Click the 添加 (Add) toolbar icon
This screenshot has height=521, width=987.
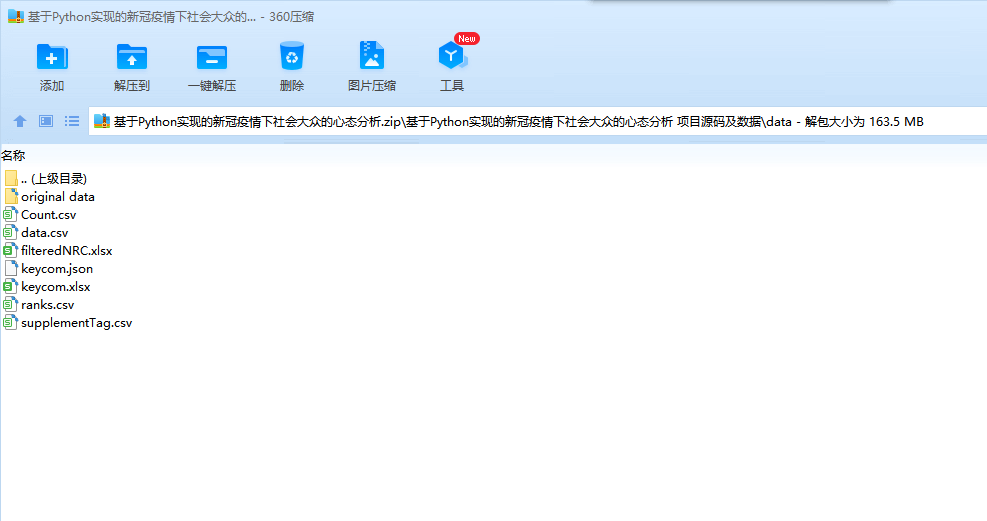[x=52, y=57]
